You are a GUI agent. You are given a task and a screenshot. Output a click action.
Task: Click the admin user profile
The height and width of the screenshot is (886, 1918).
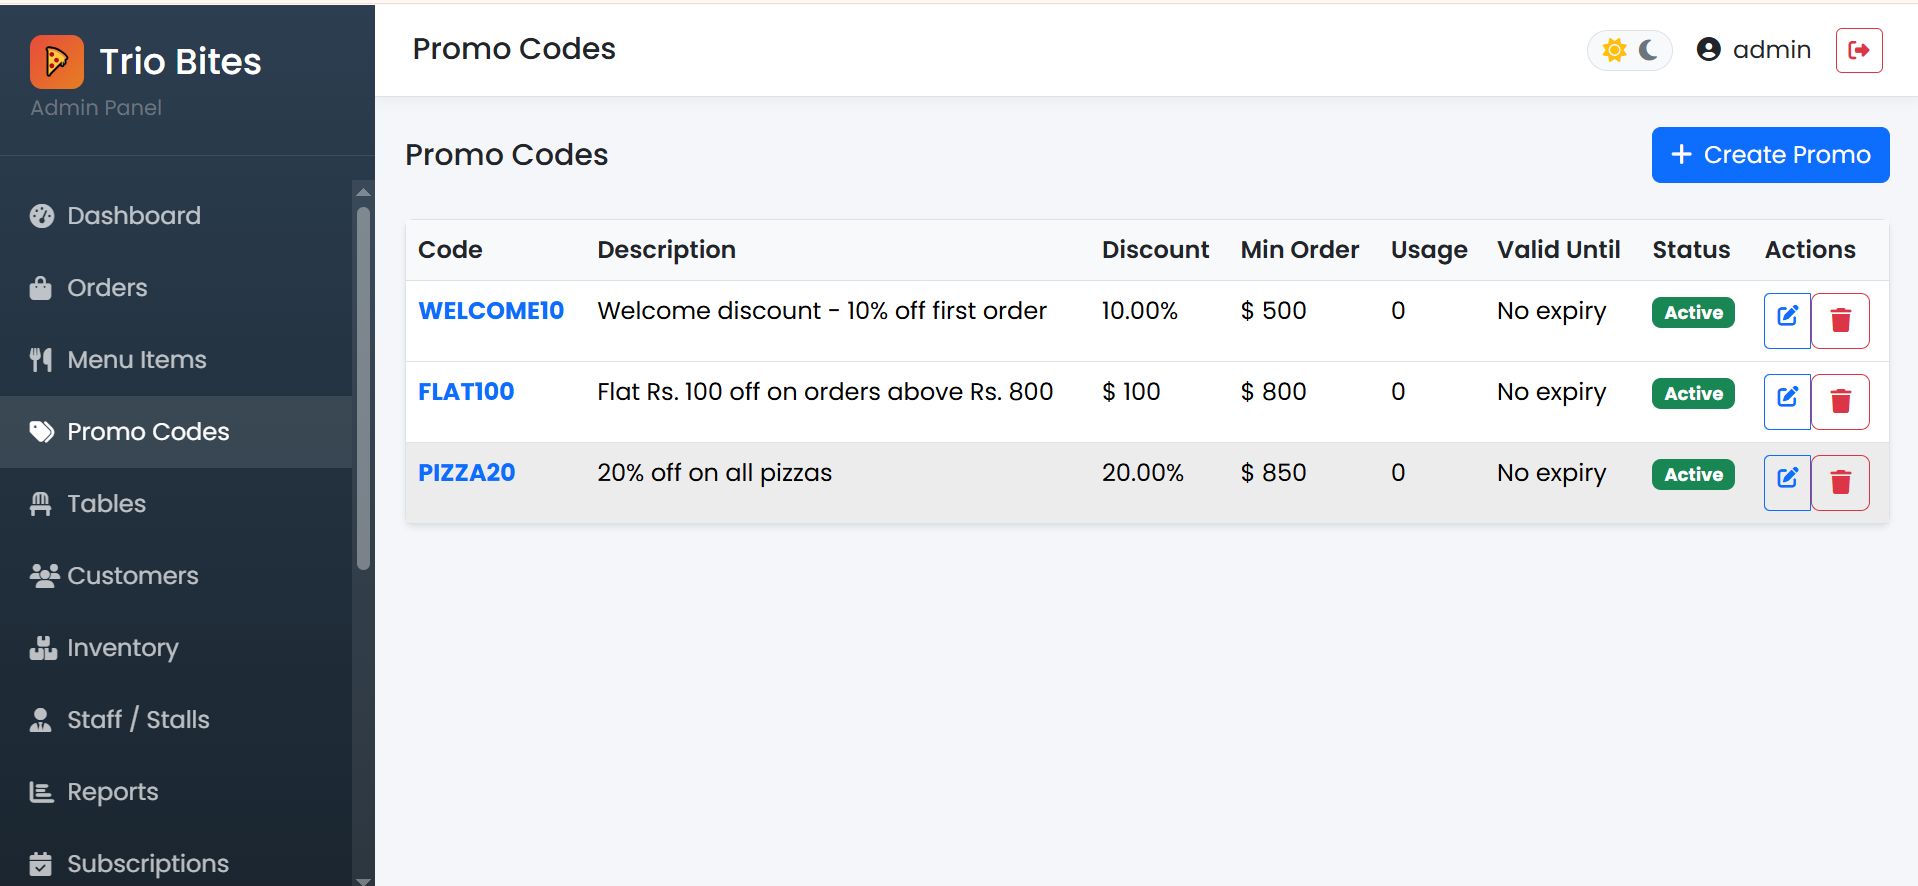click(x=1754, y=50)
